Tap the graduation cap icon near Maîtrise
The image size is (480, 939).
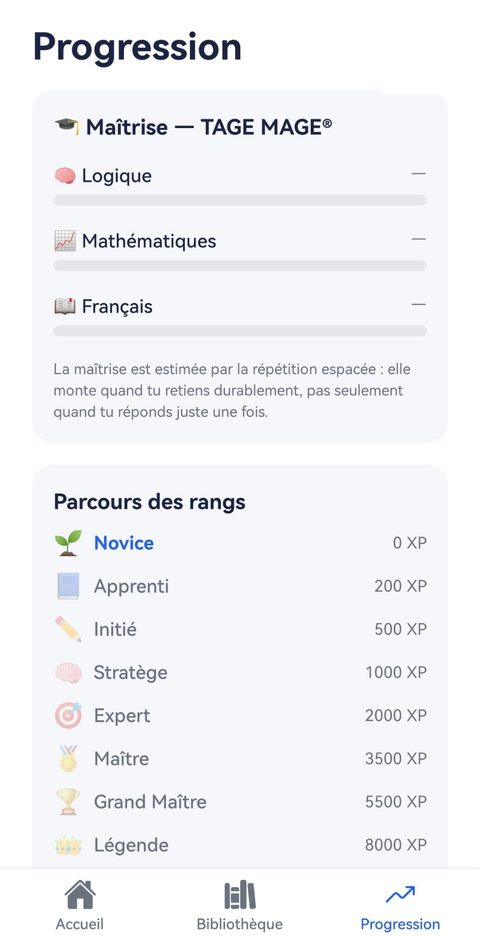click(x=66, y=126)
